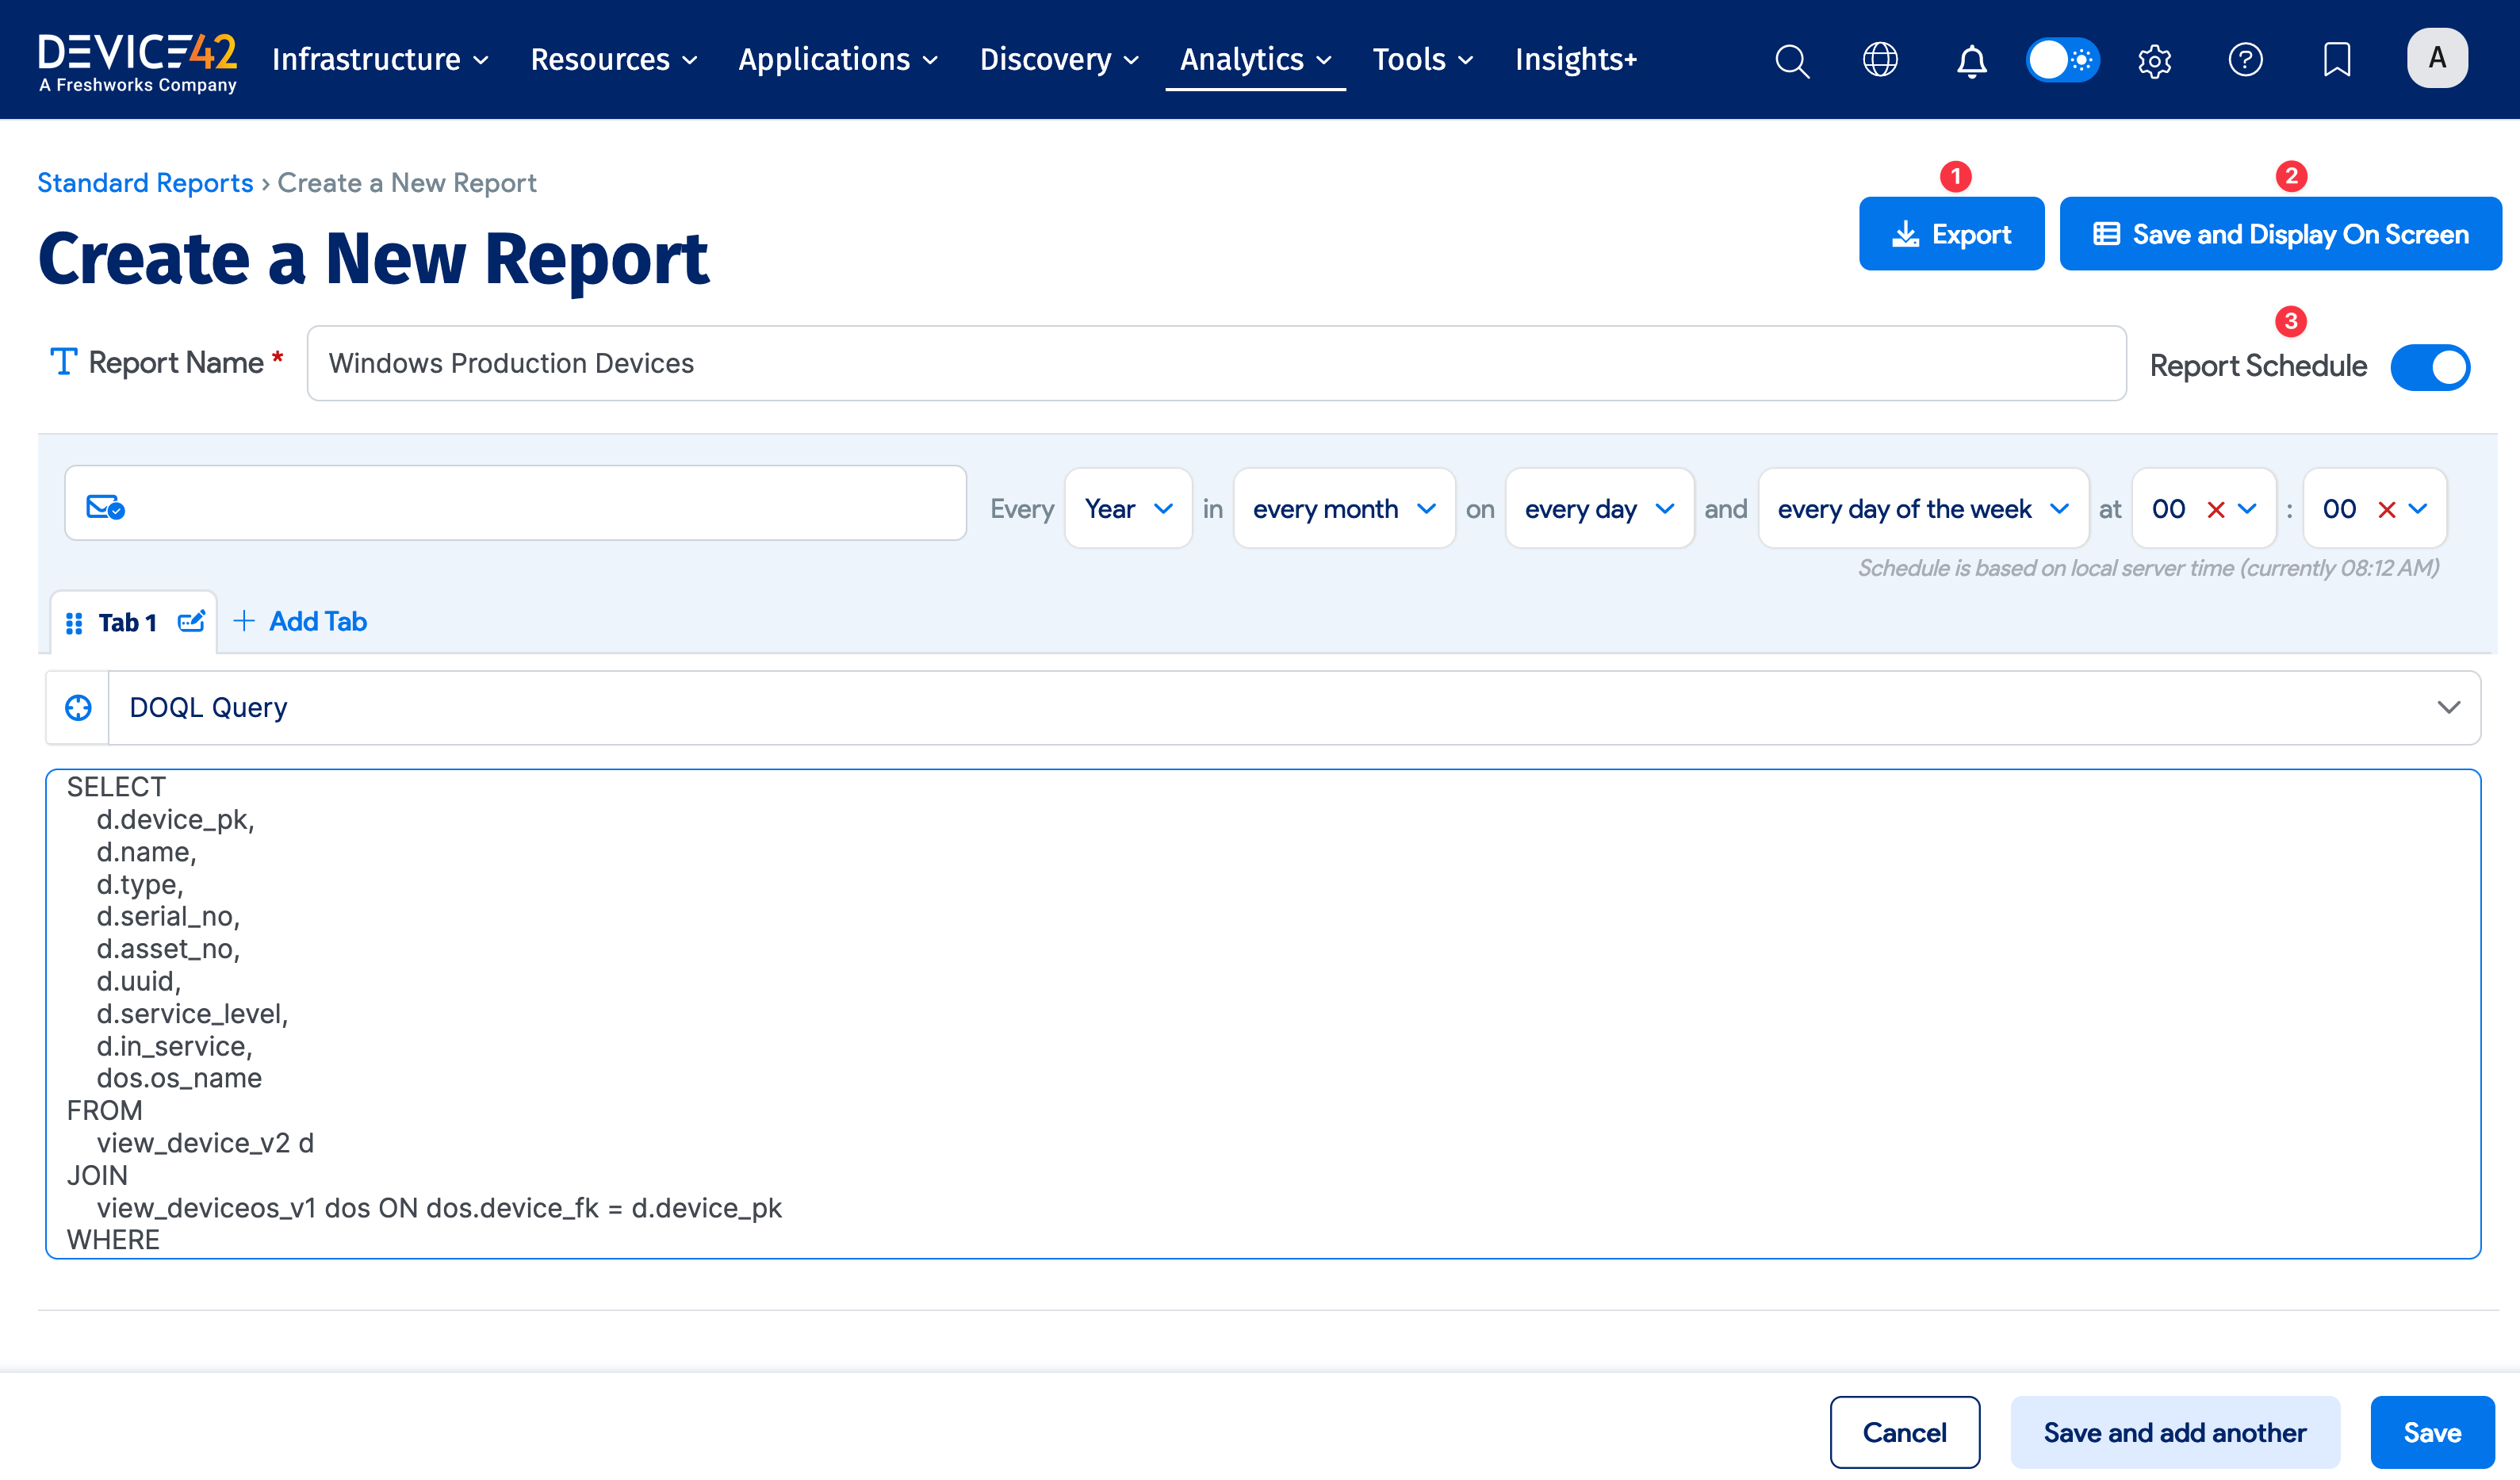Open the 'every day of the week' dropdown
Screen dimensions: 2520x1480
pyautogui.click(x=1922, y=508)
